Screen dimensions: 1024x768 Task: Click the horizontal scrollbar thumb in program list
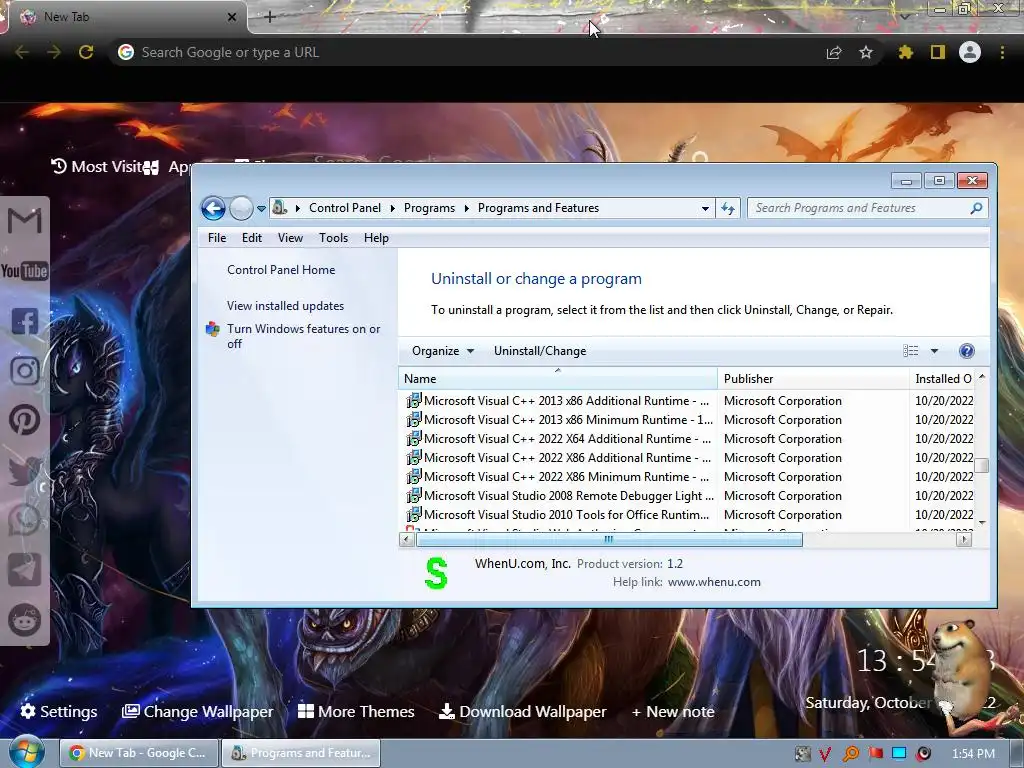pyautogui.click(x=609, y=539)
